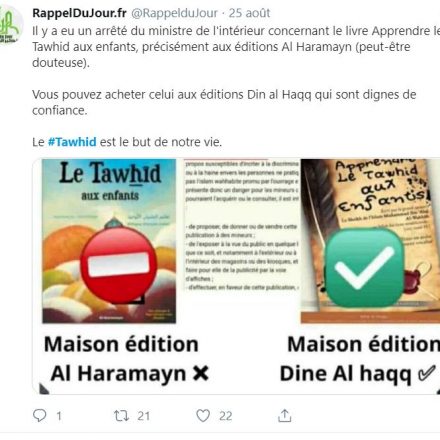Open RappelDuJour profile avatar
440x440 pixels.
10,27
